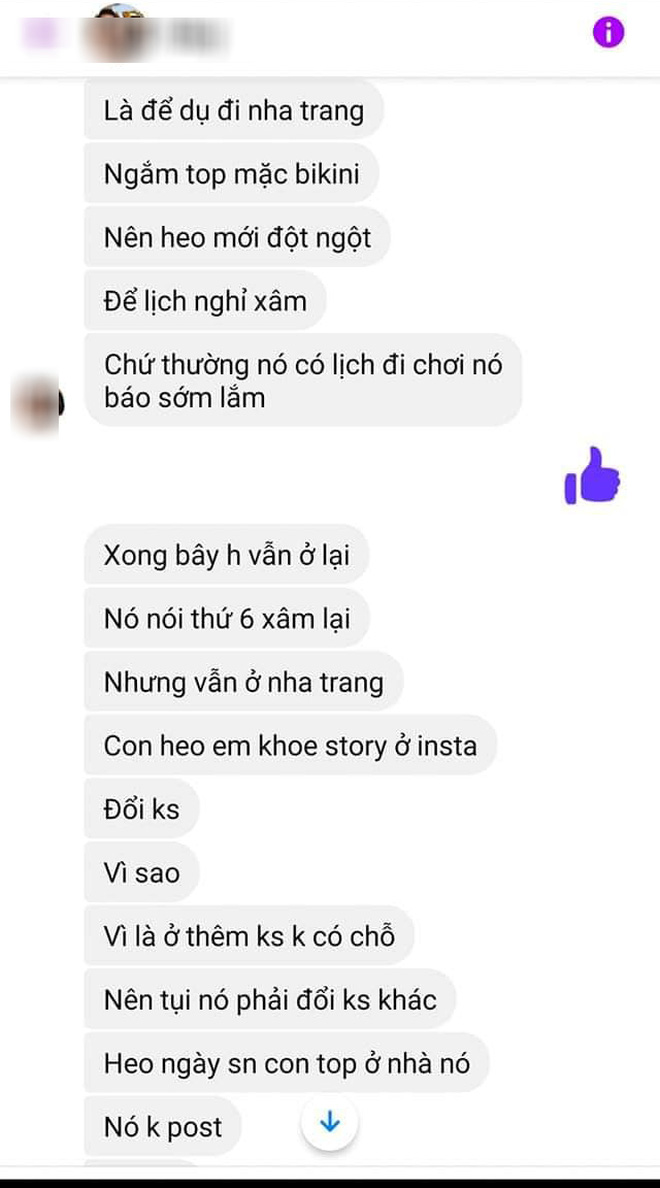Click the "Nên heo mới đột ngột" message

237,238
